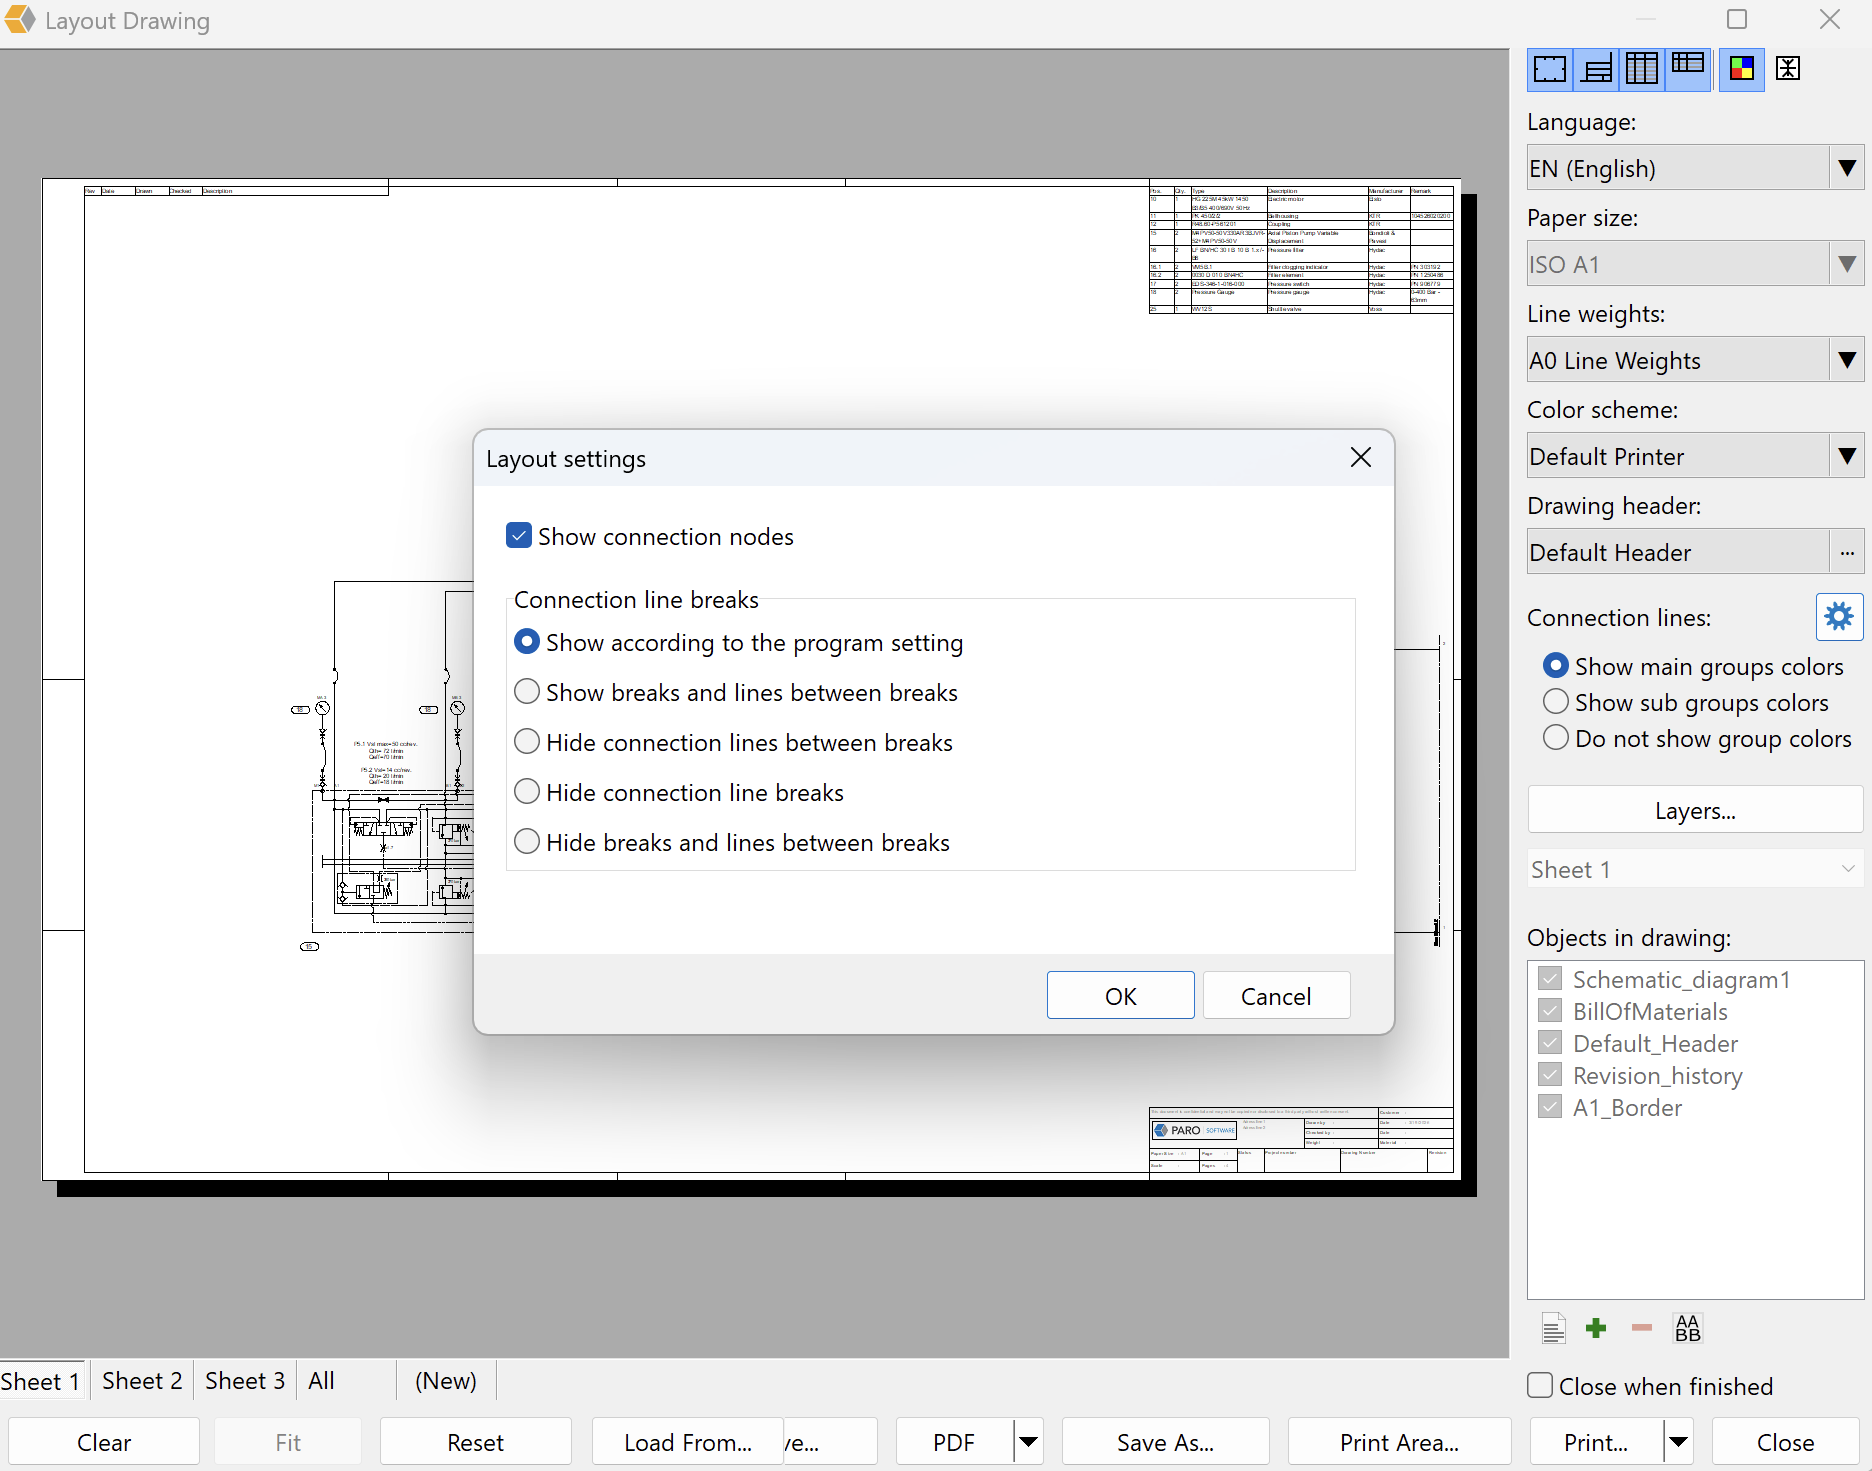Select Default_Header in objects list
The image size is (1872, 1471).
click(x=1655, y=1043)
